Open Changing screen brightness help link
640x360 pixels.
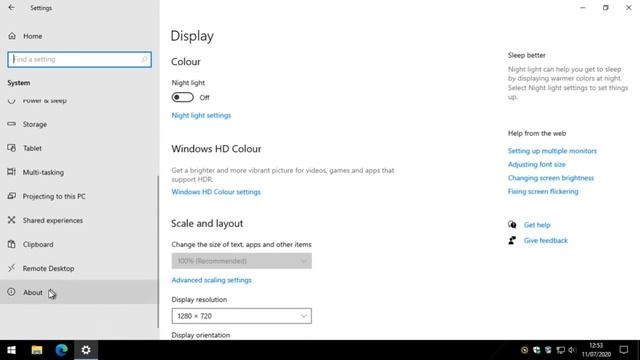(551, 178)
